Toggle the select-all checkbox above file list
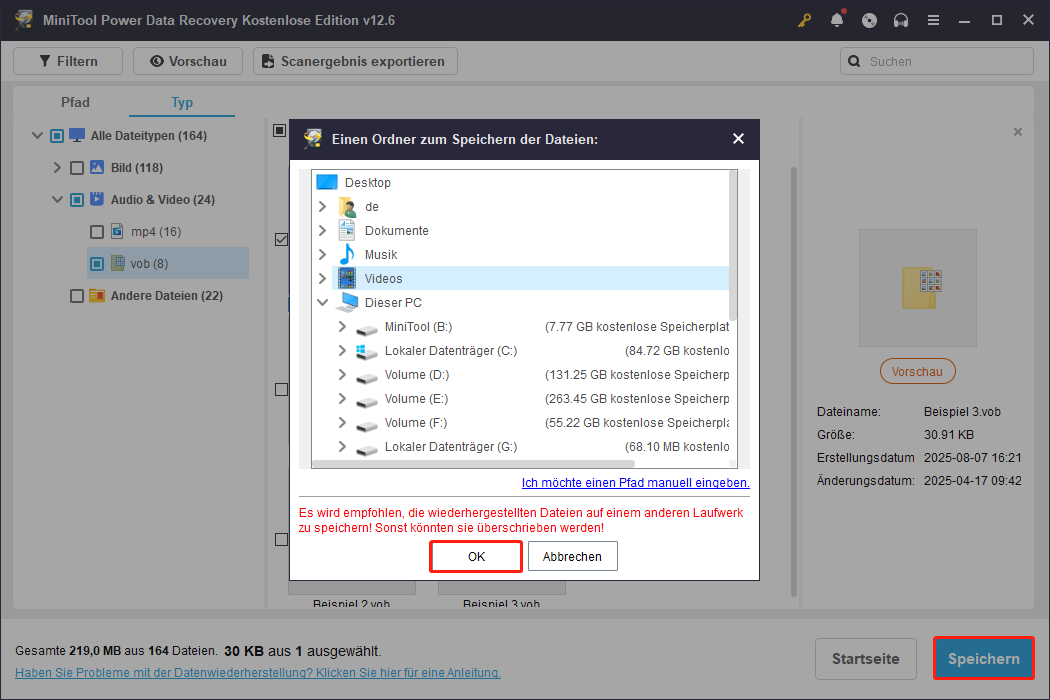This screenshot has width=1050, height=700. (280, 130)
